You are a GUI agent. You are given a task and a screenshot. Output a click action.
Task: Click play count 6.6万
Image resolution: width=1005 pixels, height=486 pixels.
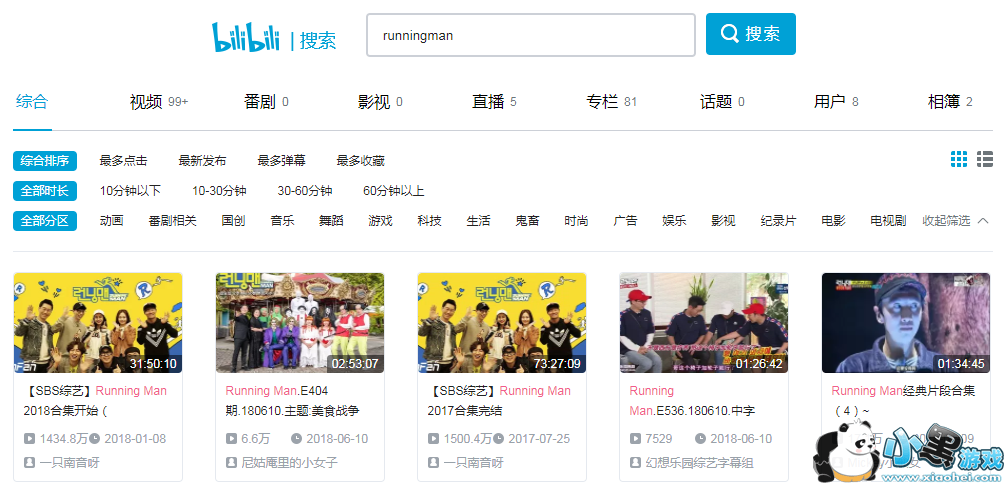coord(248,439)
